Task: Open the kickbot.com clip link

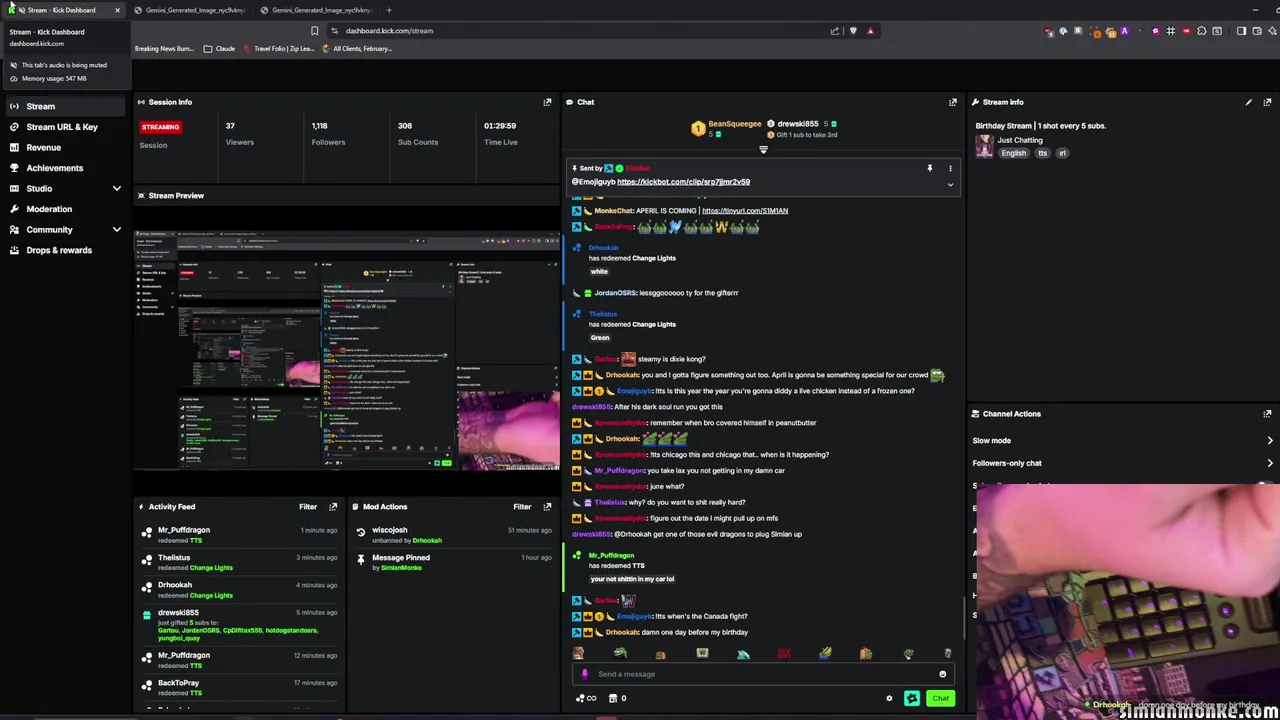Action: [683, 182]
